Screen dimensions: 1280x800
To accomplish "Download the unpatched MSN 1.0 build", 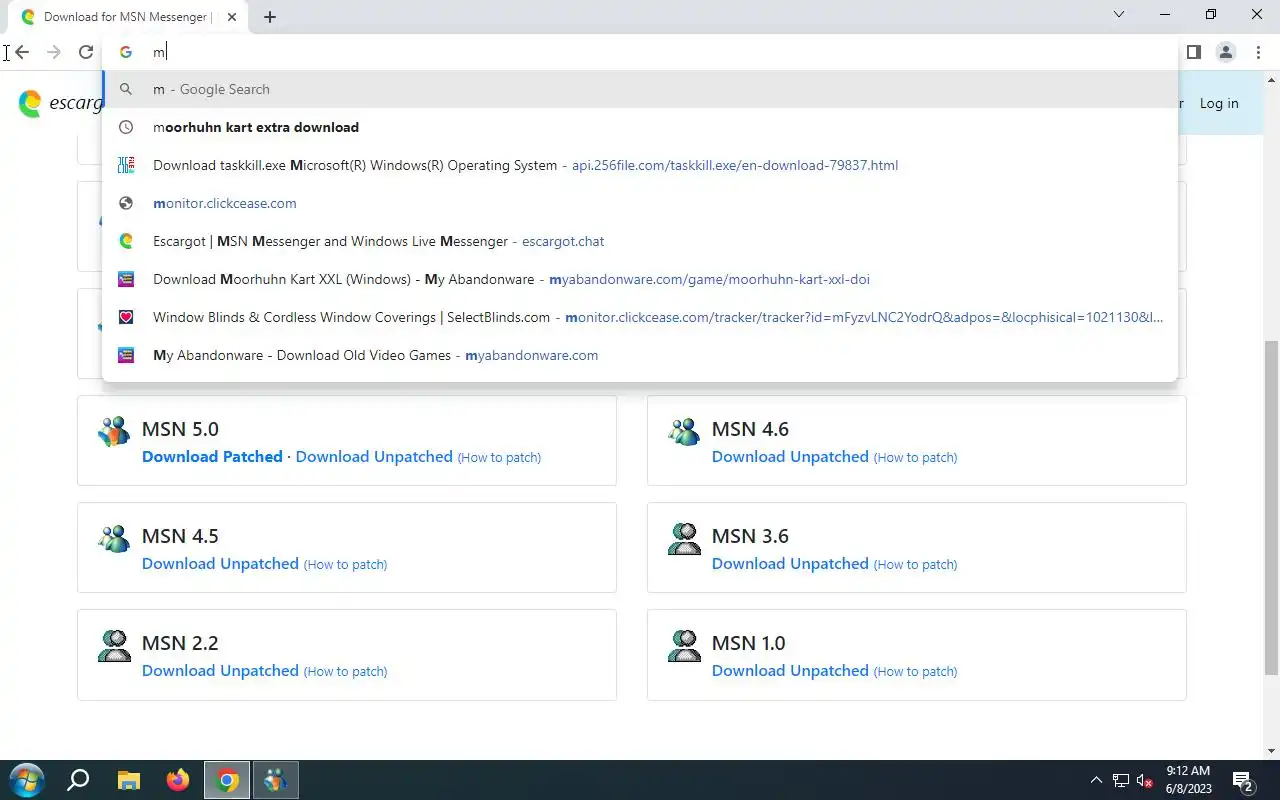I will point(790,670).
